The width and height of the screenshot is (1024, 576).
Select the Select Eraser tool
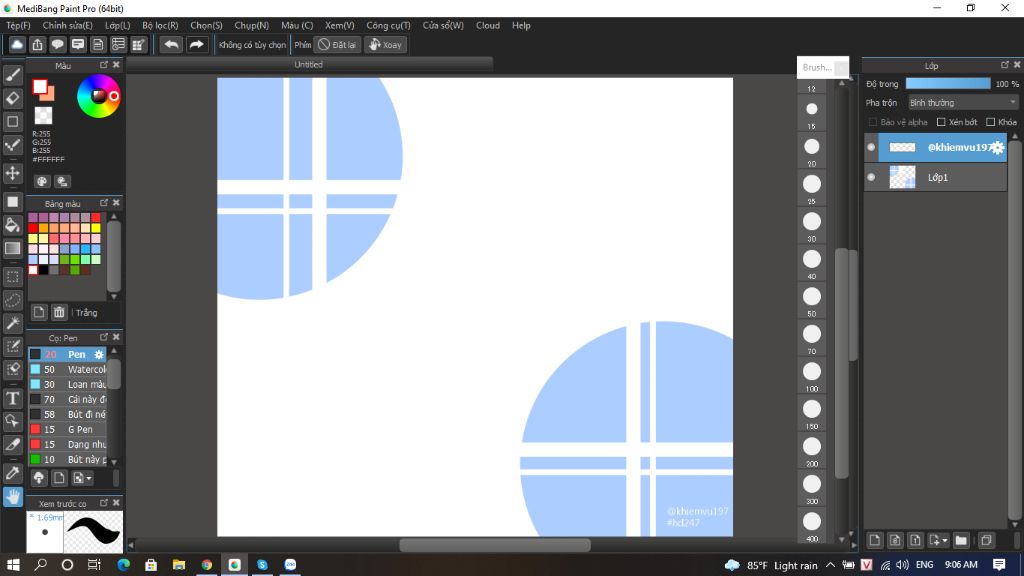pos(12,369)
